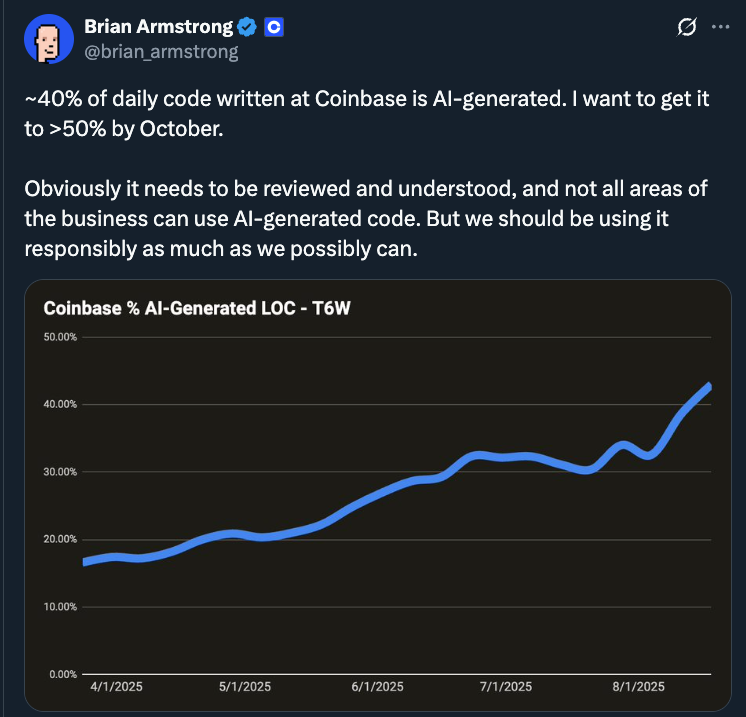This screenshot has width=746, height=717.
Task: Click the 6/1/2025 date label
Action: pos(376,687)
